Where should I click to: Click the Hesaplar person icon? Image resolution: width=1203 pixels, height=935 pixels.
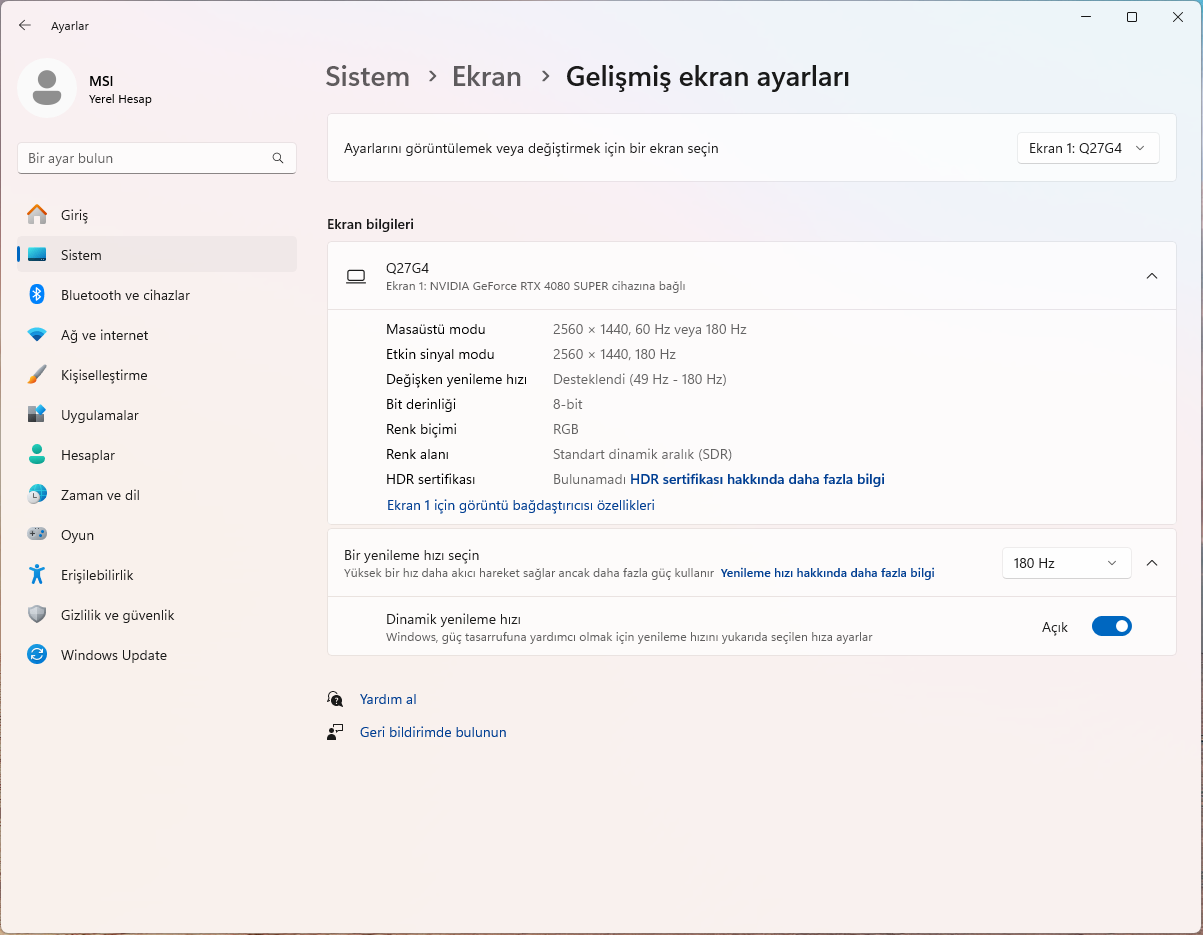[x=37, y=455]
